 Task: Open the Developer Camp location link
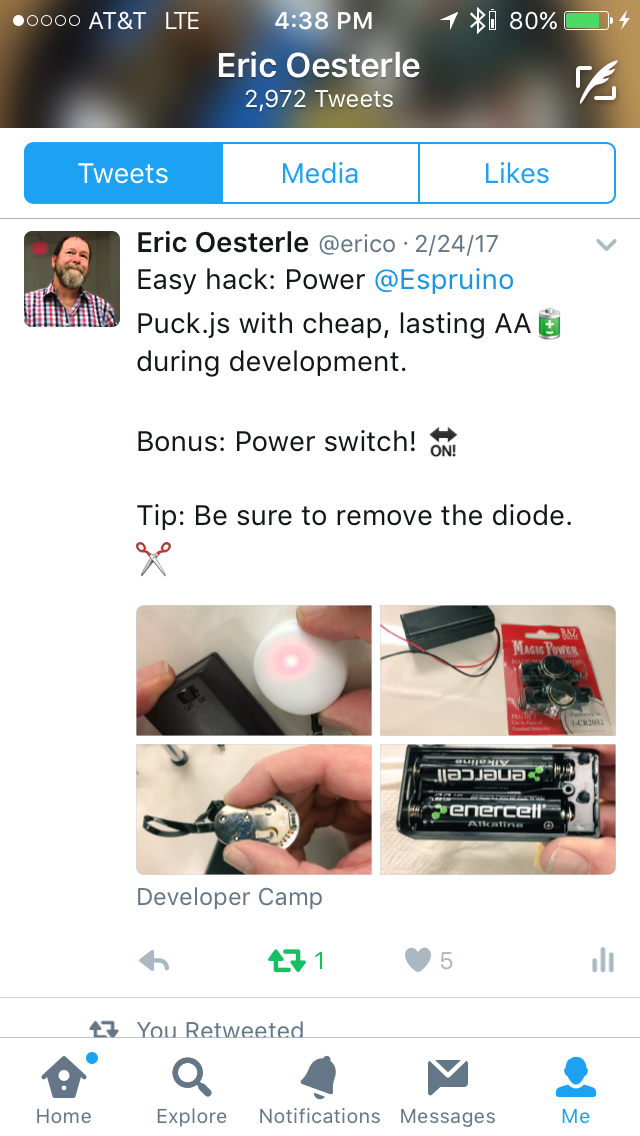(x=229, y=897)
